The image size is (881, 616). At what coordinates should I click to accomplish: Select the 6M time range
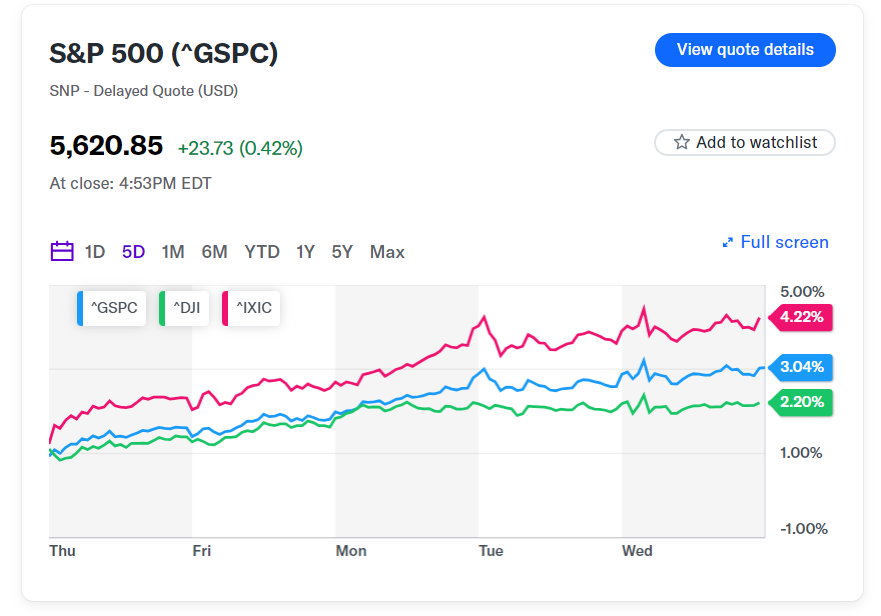[x=214, y=252]
